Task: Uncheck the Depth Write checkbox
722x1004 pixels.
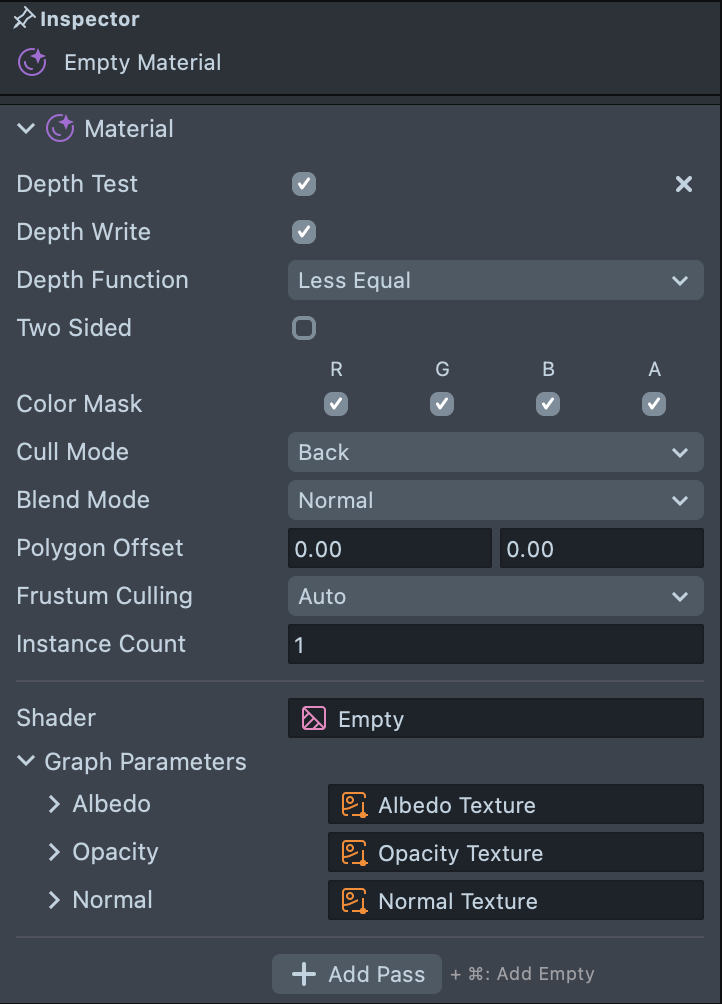Action: click(304, 232)
